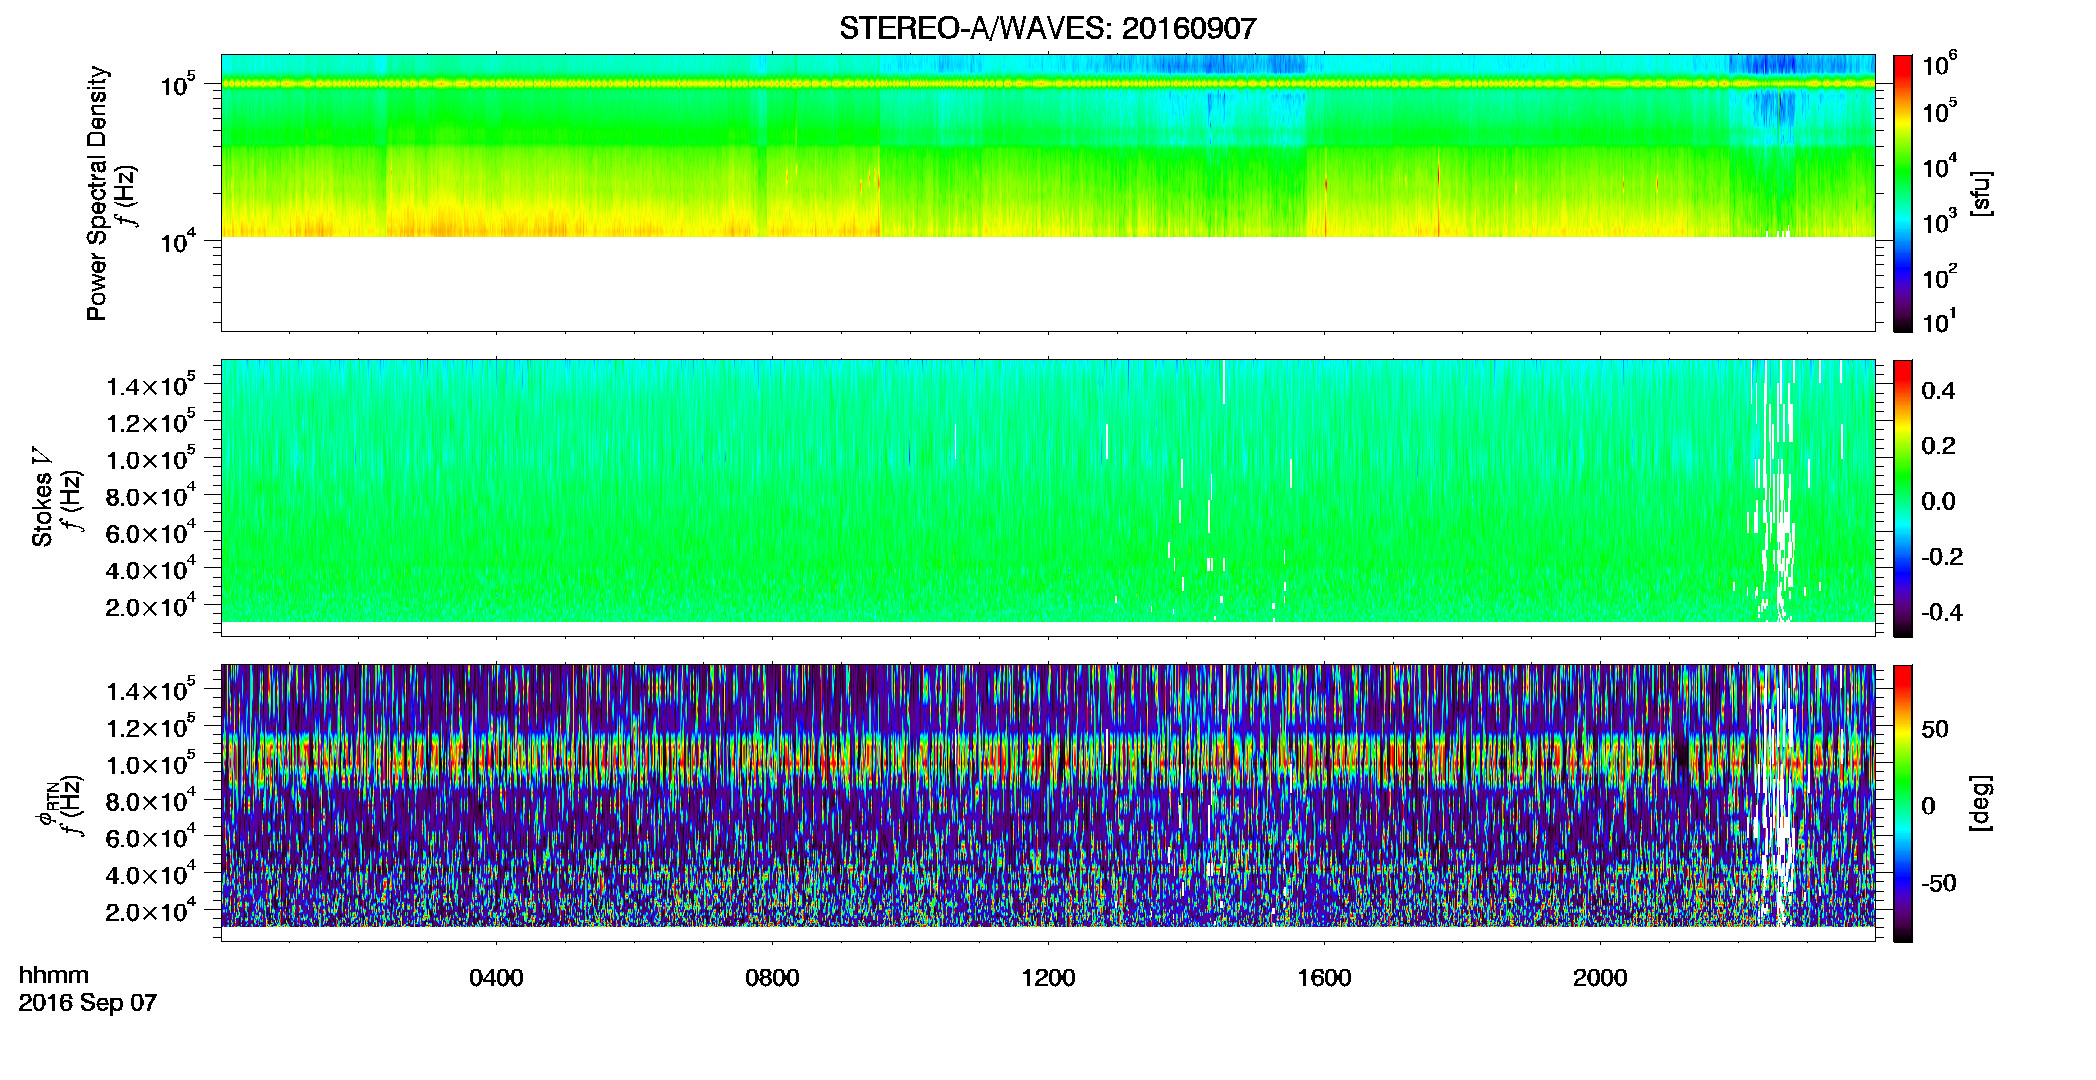The height and width of the screenshot is (1080, 2096).
Task: Click the 10^1 tick on the sfu color bar
Action: (x=1940, y=322)
